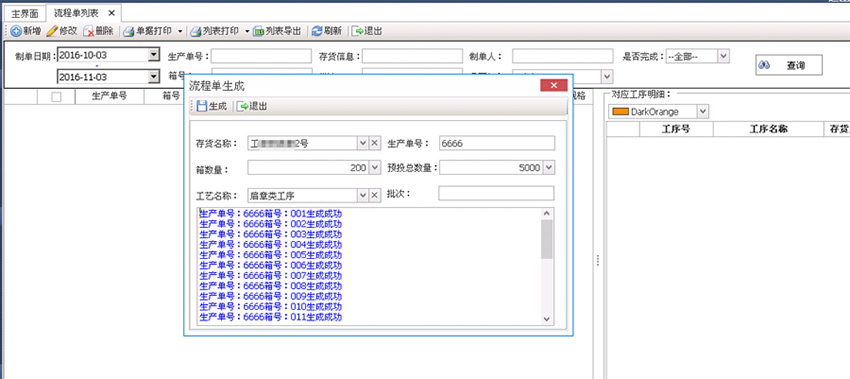
Task: Click the 单据打印 printer icon
Action: pos(128,31)
